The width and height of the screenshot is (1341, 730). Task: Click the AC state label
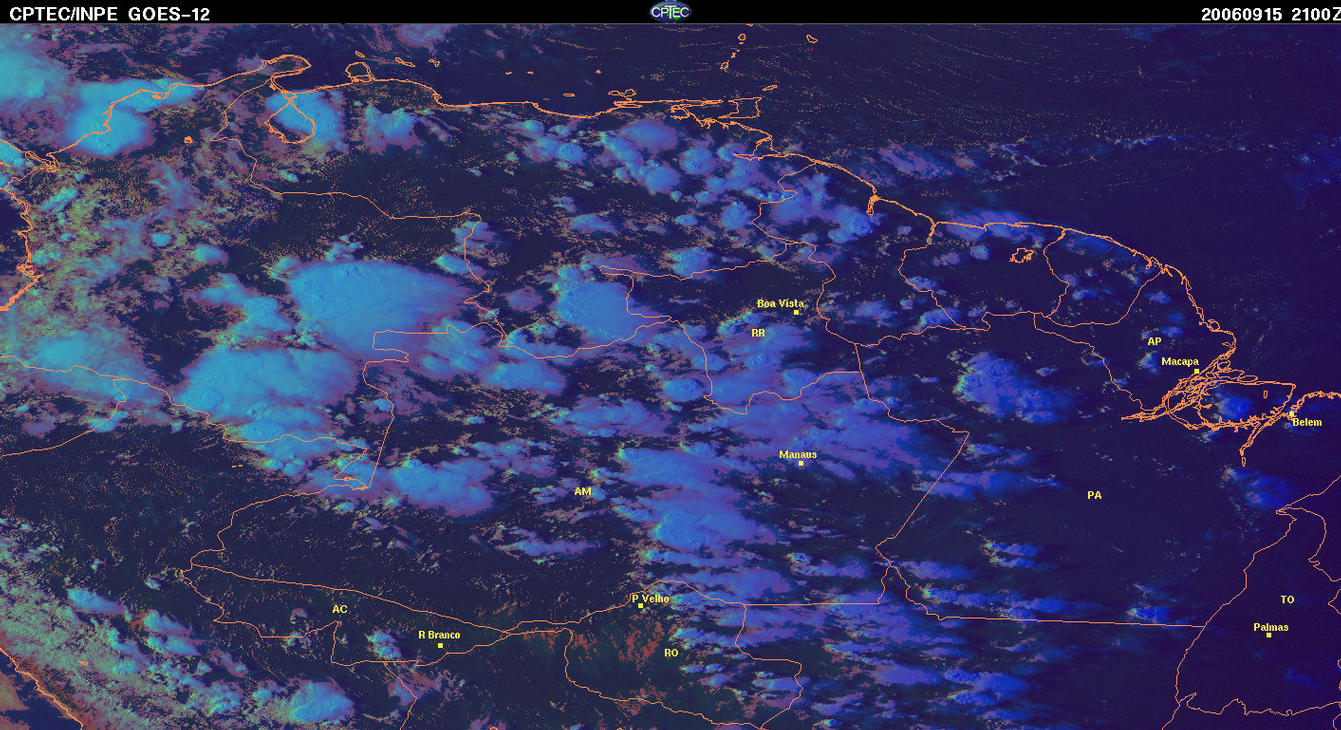tap(340, 608)
